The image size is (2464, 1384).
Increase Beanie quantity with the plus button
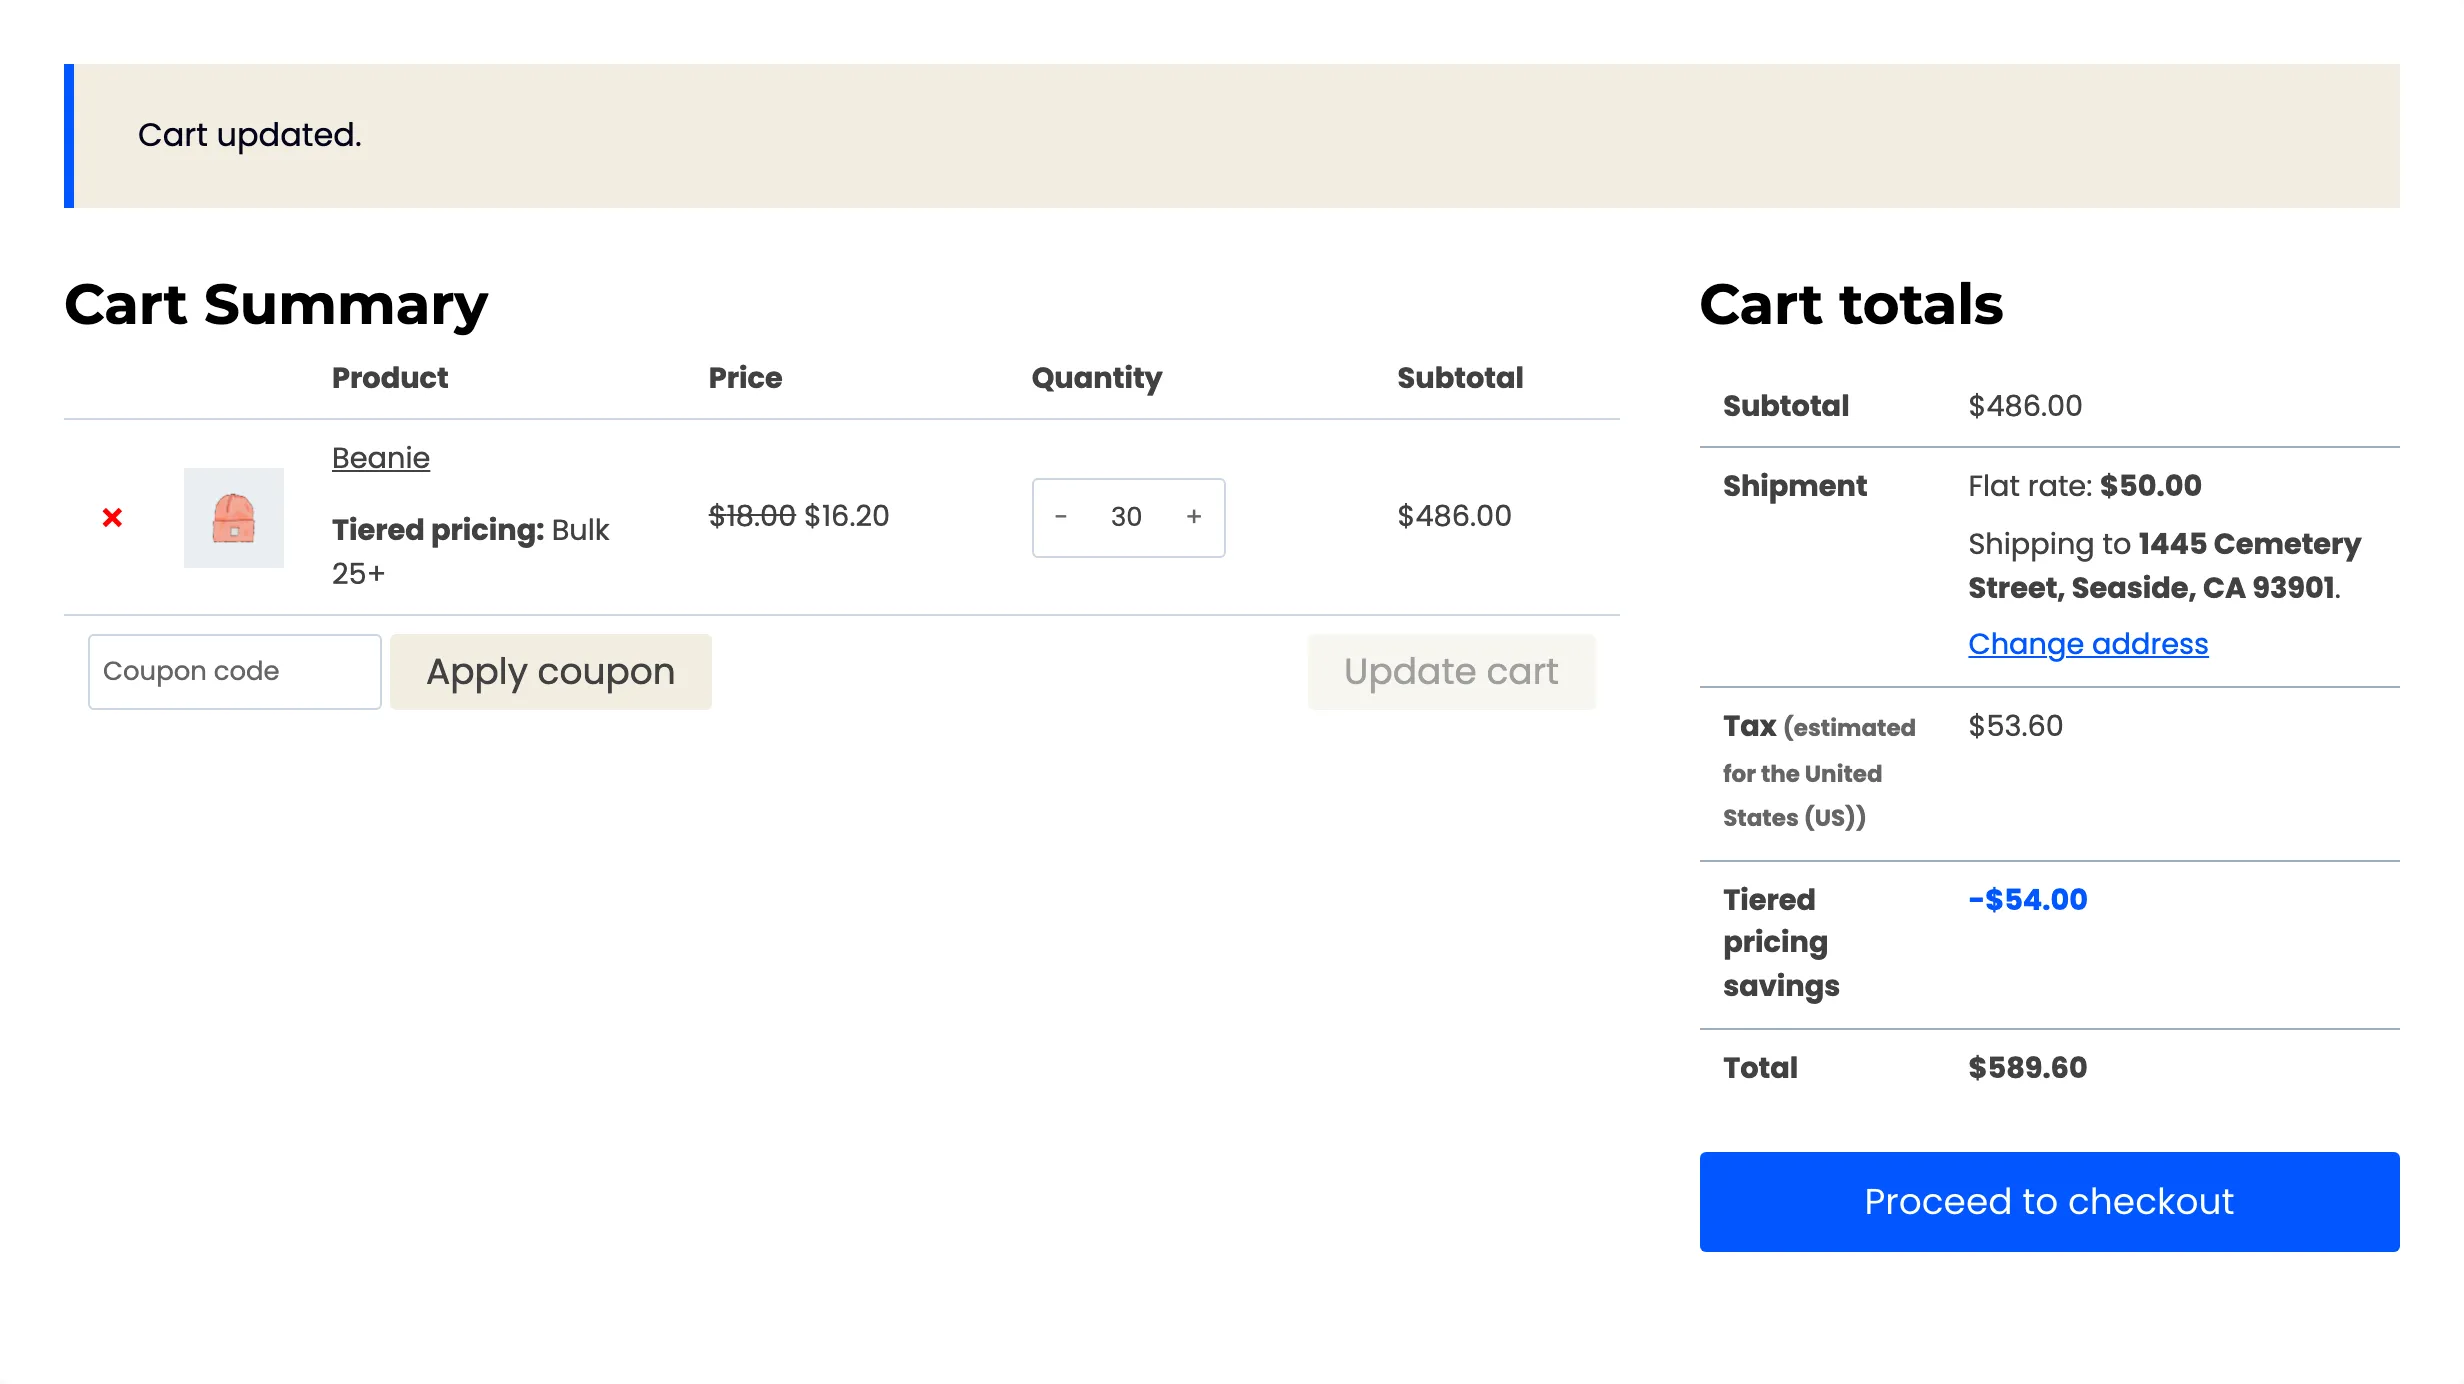point(1194,517)
